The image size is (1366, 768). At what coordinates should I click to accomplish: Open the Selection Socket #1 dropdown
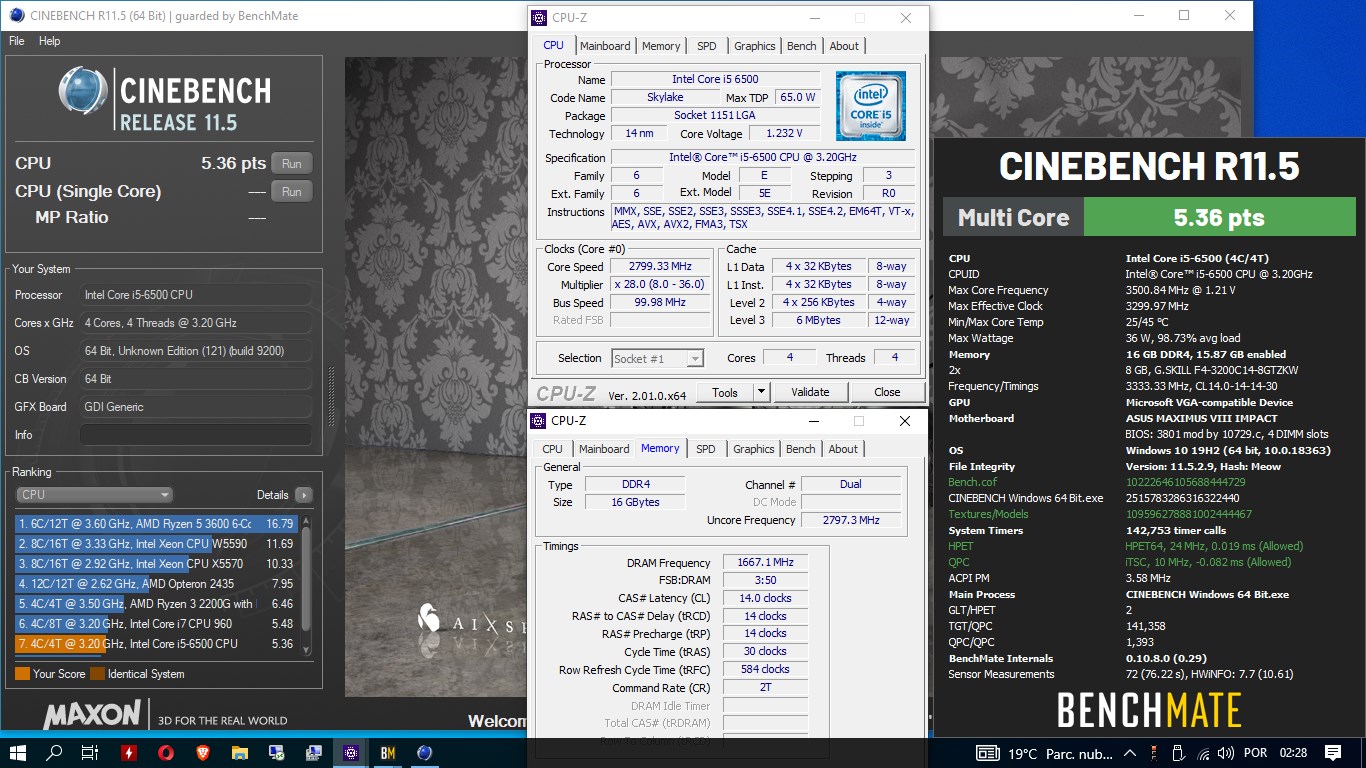click(x=657, y=358)
